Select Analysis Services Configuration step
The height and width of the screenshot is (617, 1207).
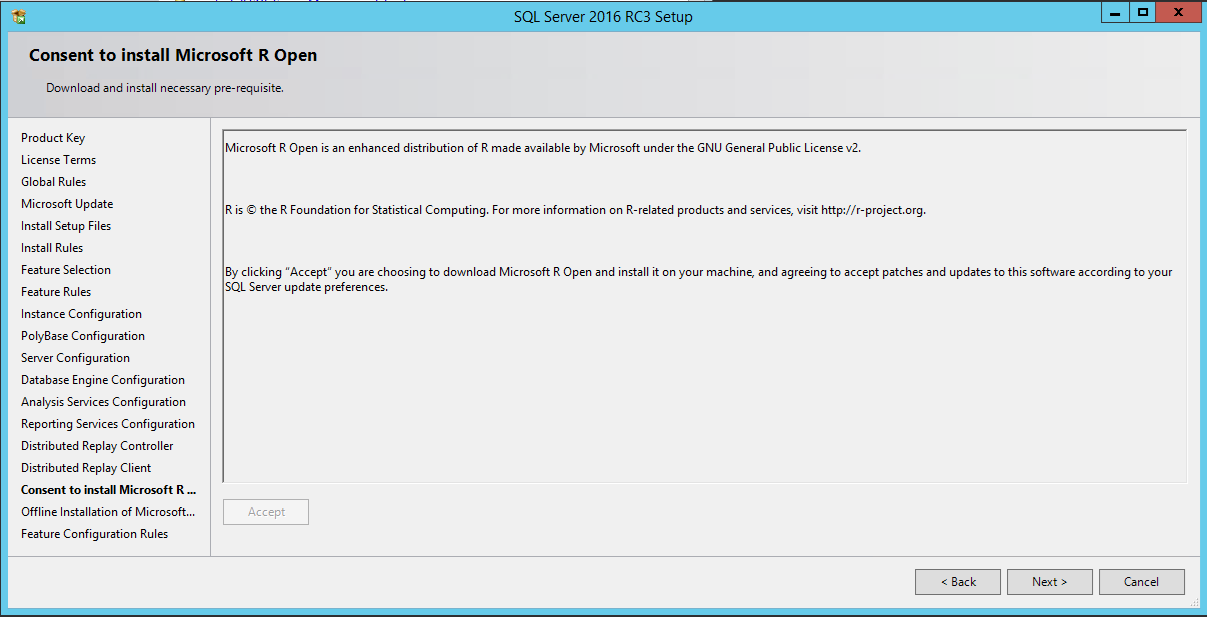pos(104,402)
